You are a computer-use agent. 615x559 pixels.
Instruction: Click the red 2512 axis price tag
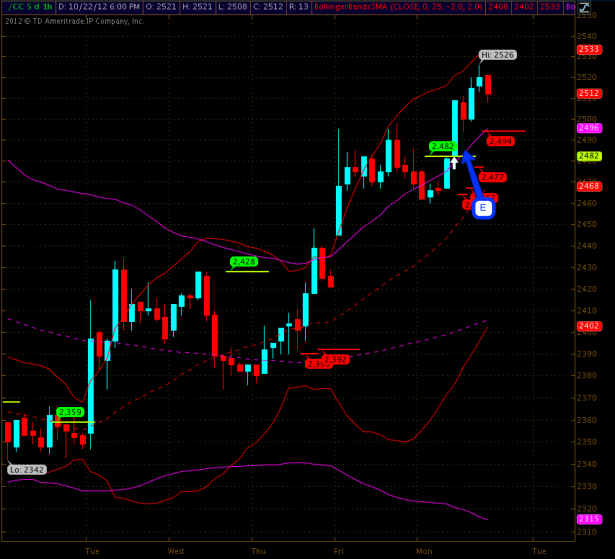[x=589, y=93]
